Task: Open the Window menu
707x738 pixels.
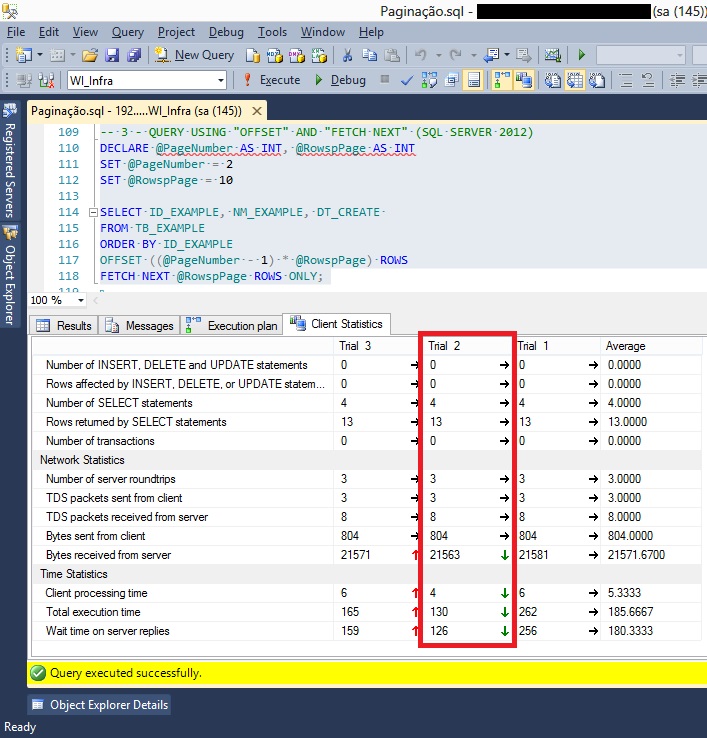Action: tap(323, 32)
